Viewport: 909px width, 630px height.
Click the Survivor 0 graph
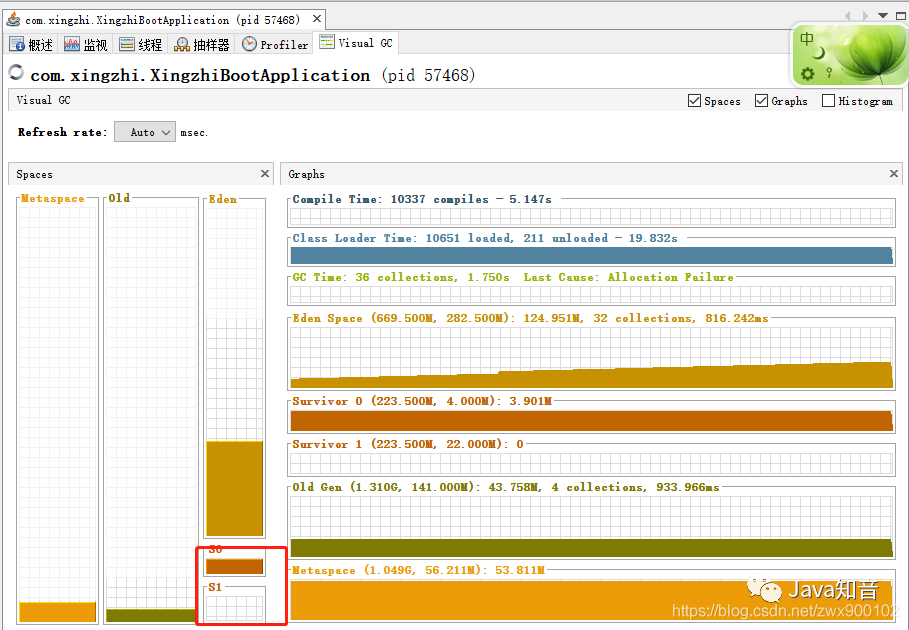591,421
